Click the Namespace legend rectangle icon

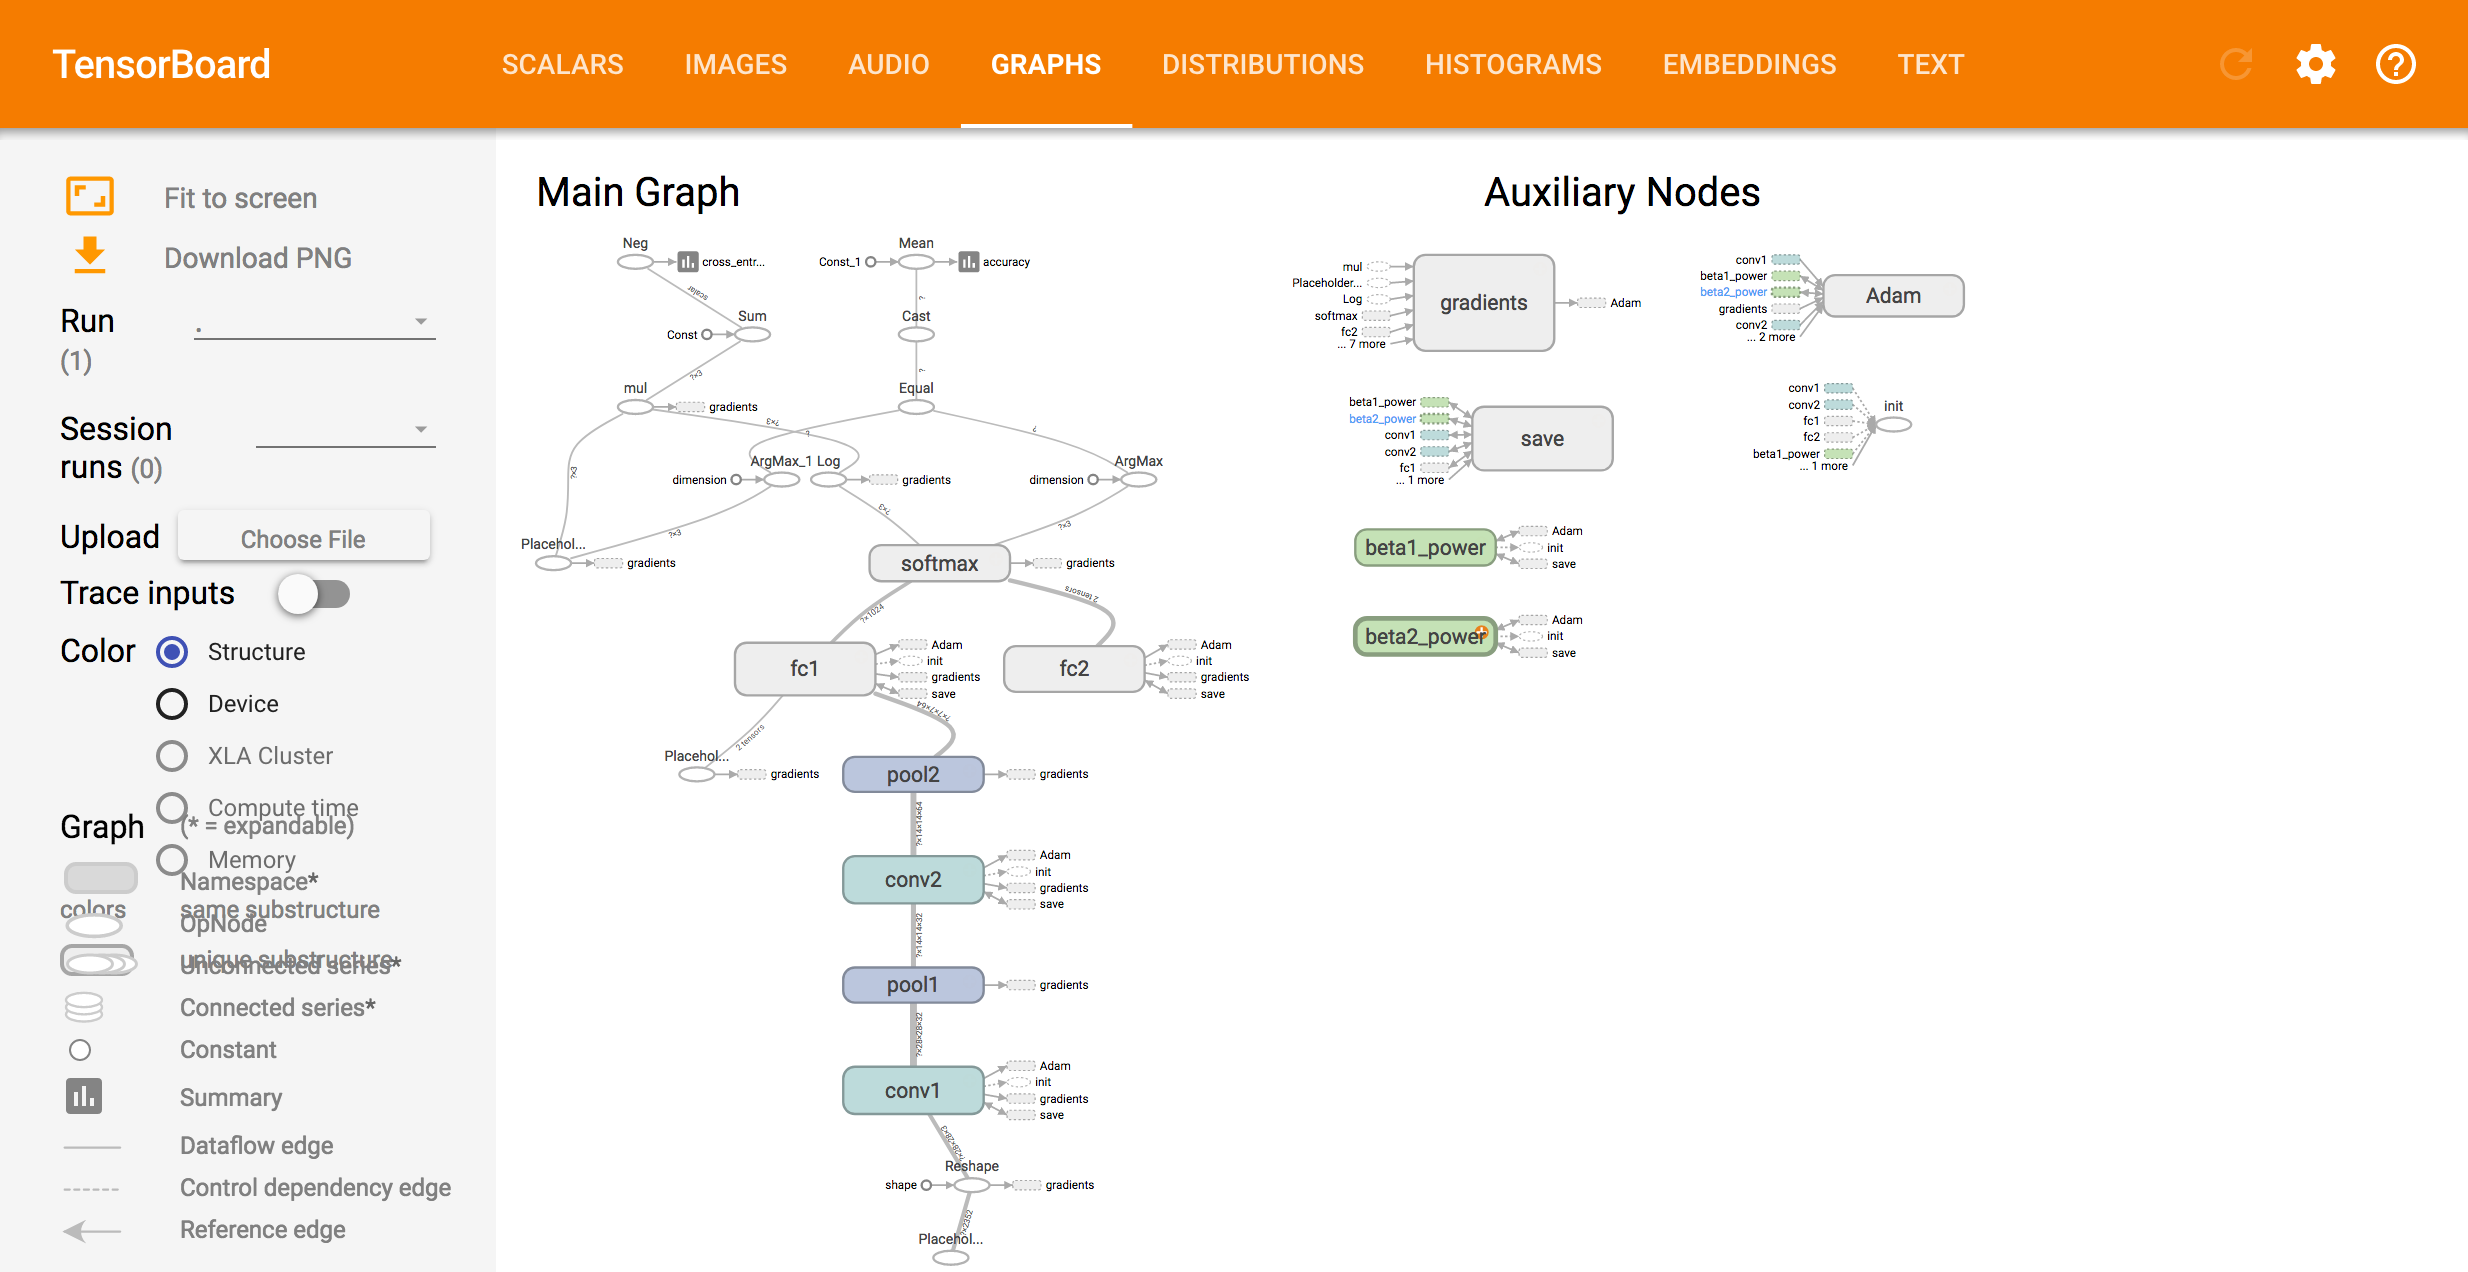coord(100,878)
